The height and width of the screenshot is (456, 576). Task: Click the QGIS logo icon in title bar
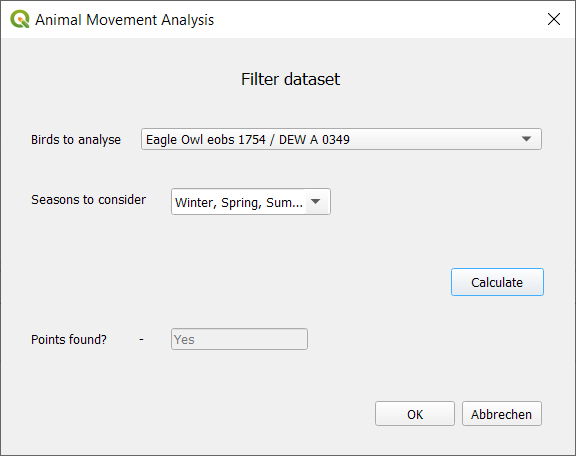(20, 19)
